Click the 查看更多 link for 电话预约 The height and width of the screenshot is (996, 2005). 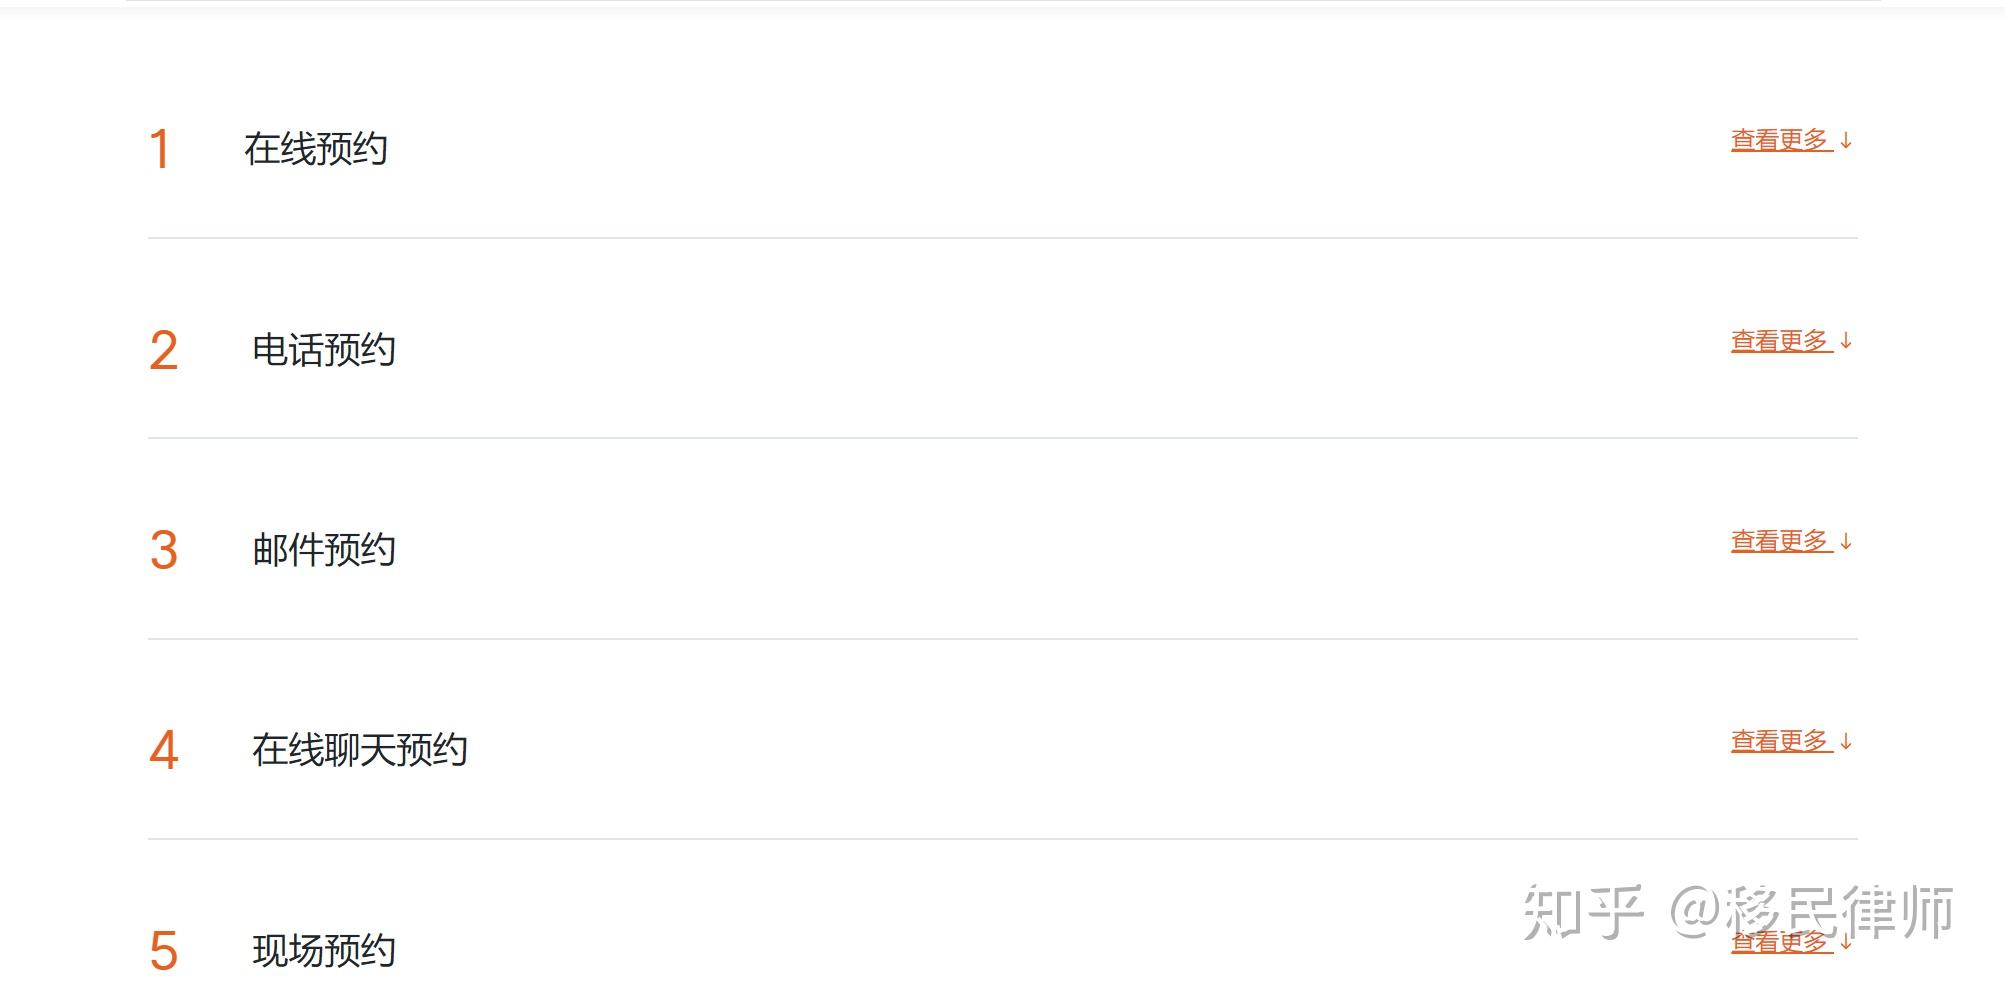1780,341
